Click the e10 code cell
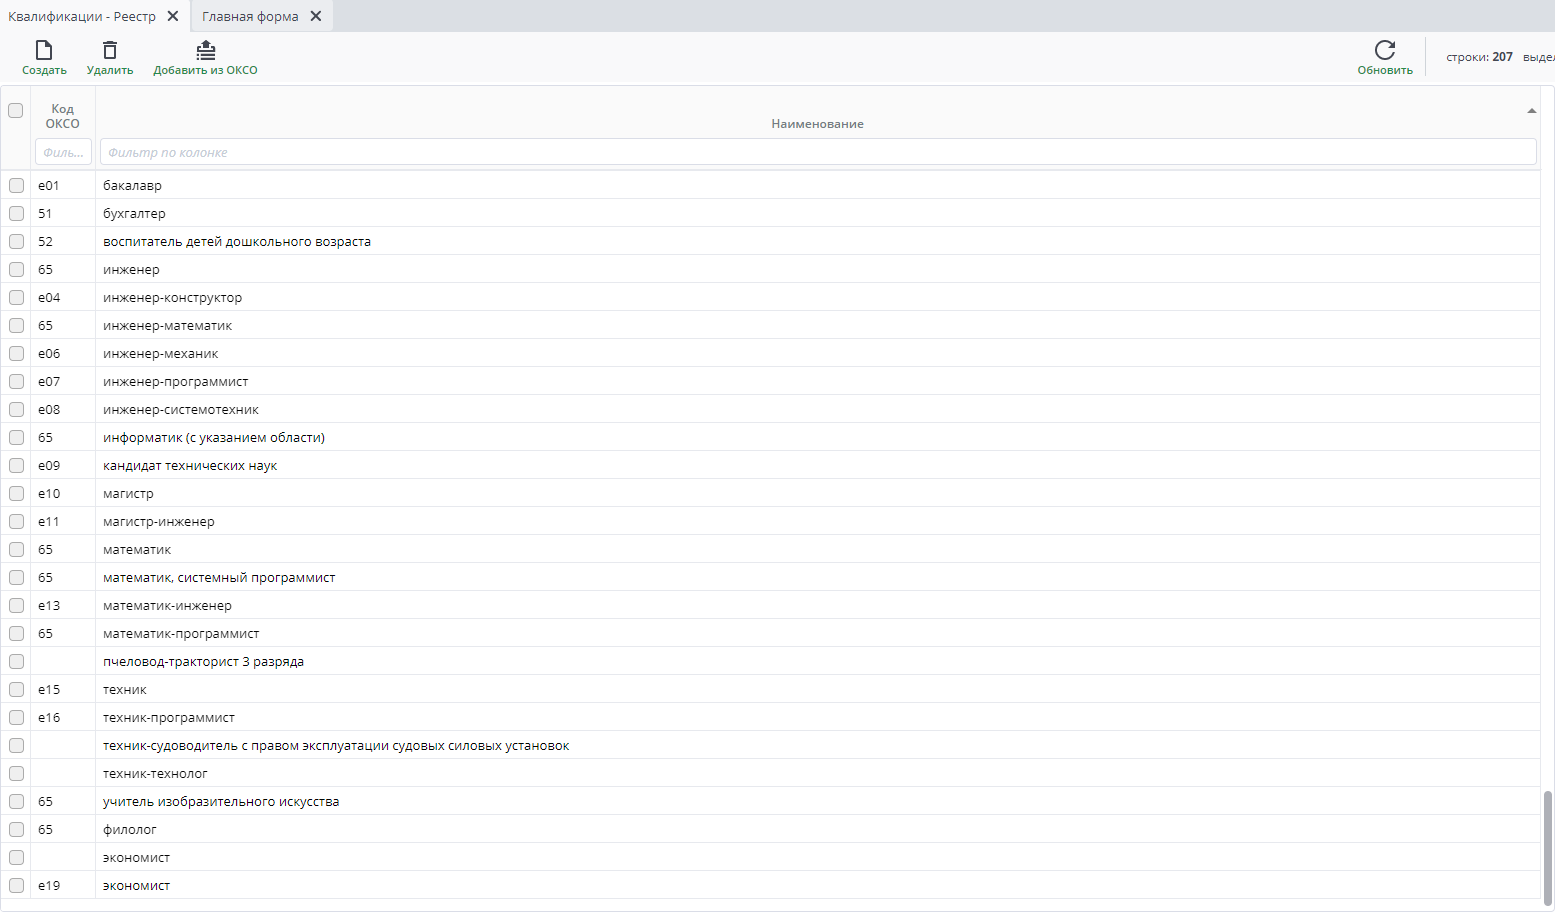1555x914 pixels. pos(63,493)
